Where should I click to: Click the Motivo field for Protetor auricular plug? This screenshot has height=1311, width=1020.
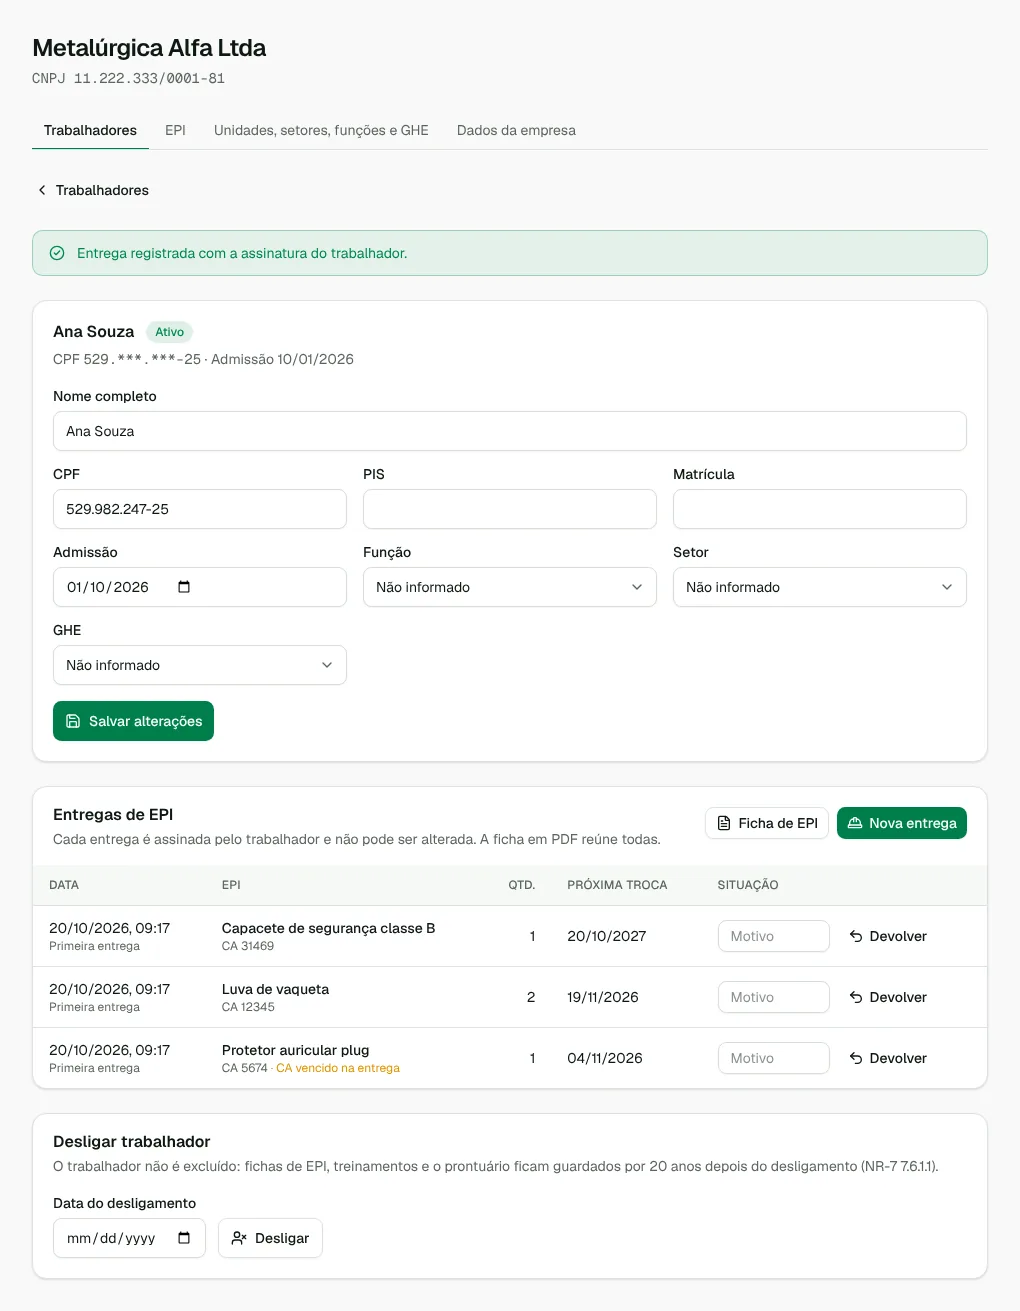(774, 1058)
